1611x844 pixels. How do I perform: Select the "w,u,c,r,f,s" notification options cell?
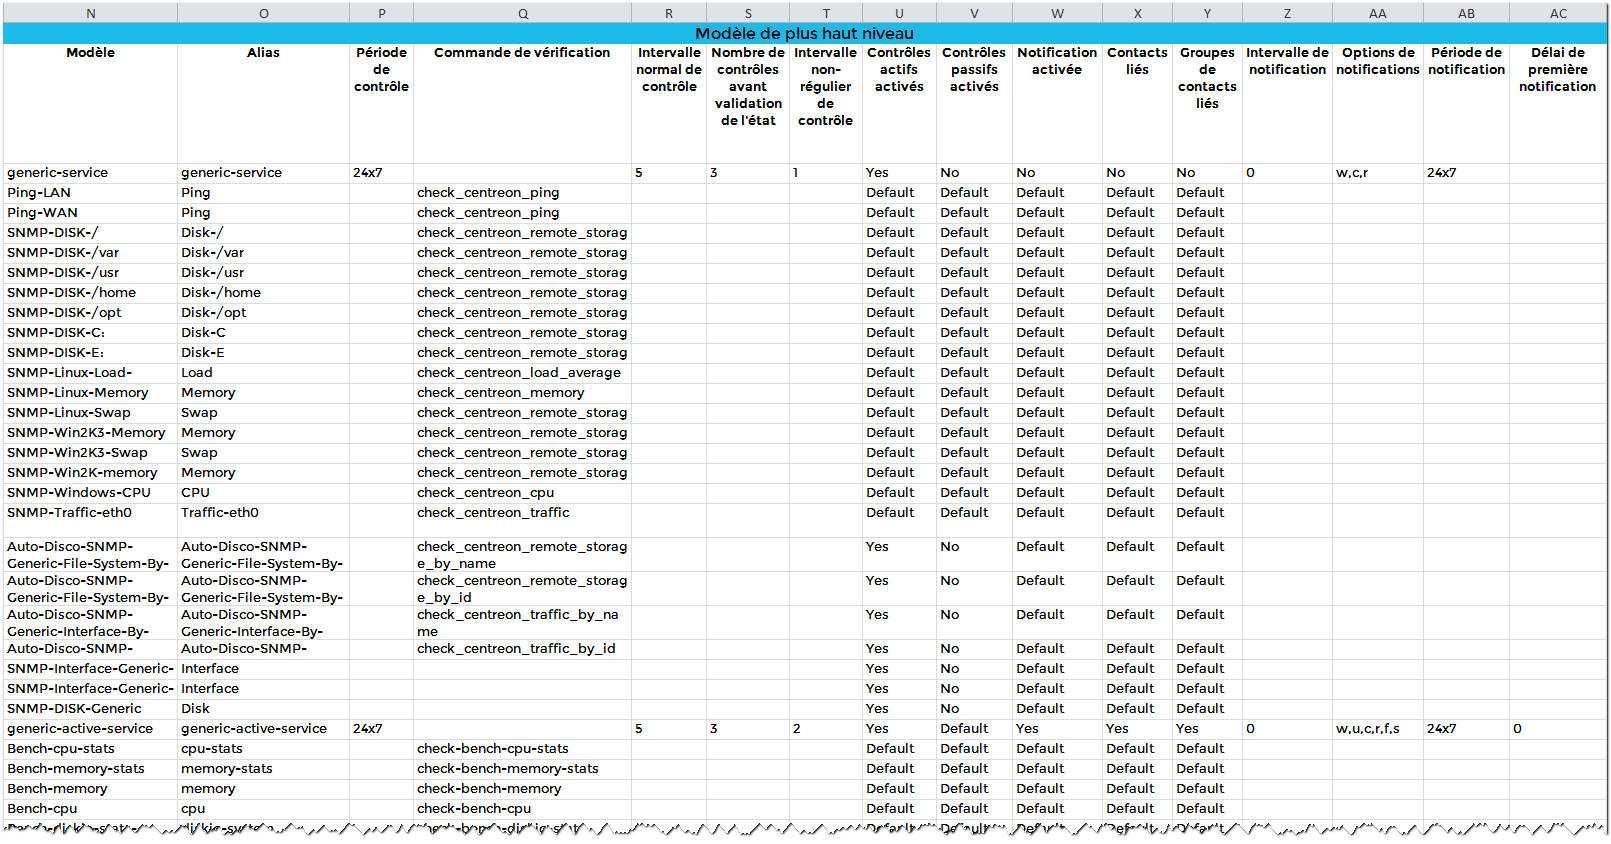tap(1367, 729)
